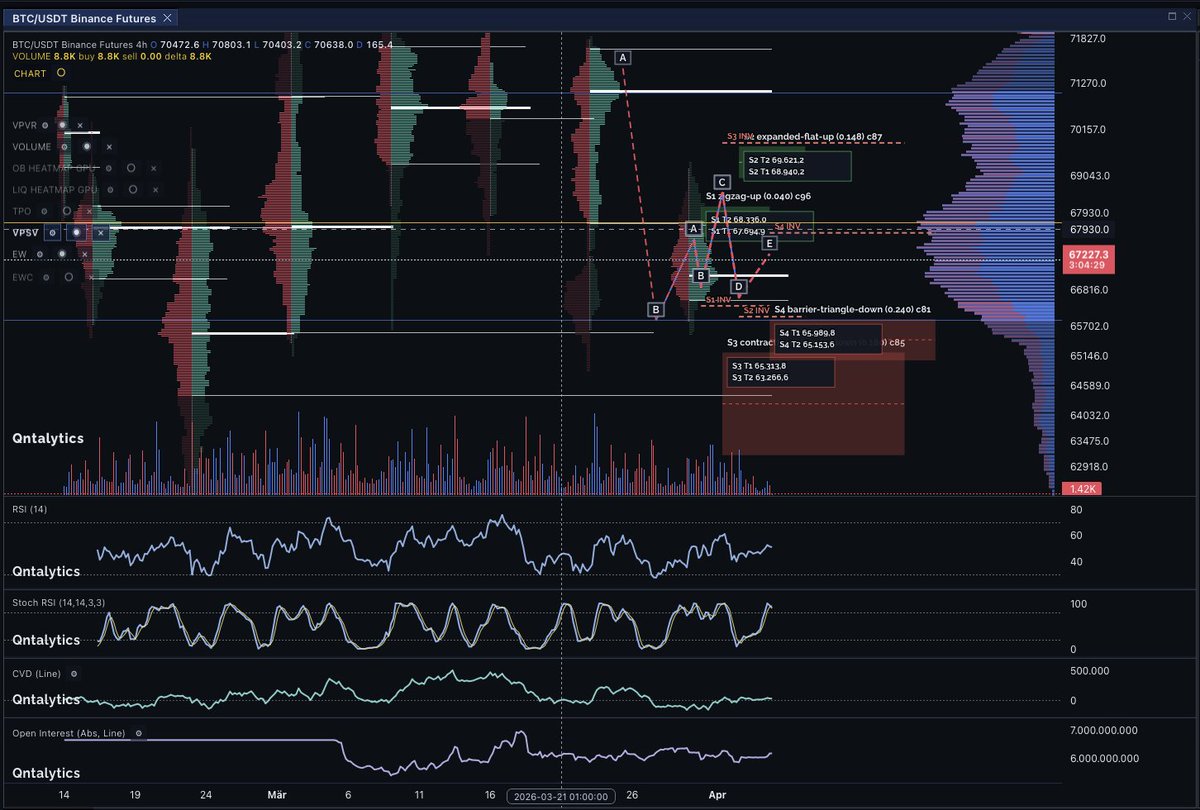Toggle VPSV indicator visibility circle

click(76, 232)
